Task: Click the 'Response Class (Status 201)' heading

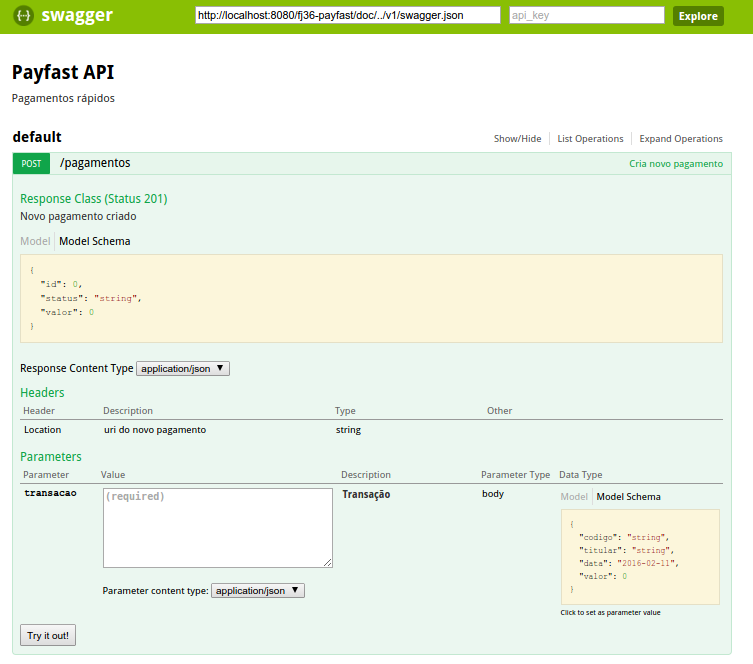Action: coord(94,198)
